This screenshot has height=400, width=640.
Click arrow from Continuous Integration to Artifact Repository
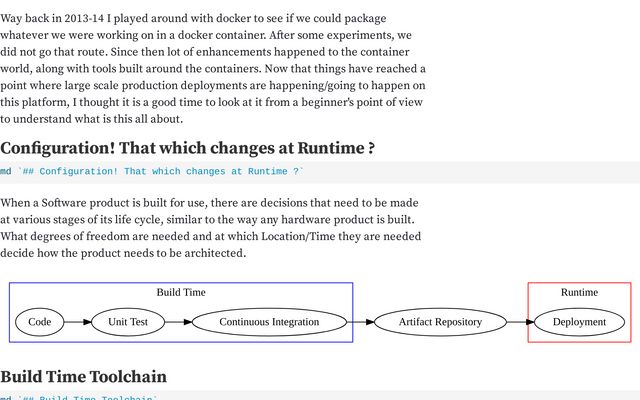[360, 322]
